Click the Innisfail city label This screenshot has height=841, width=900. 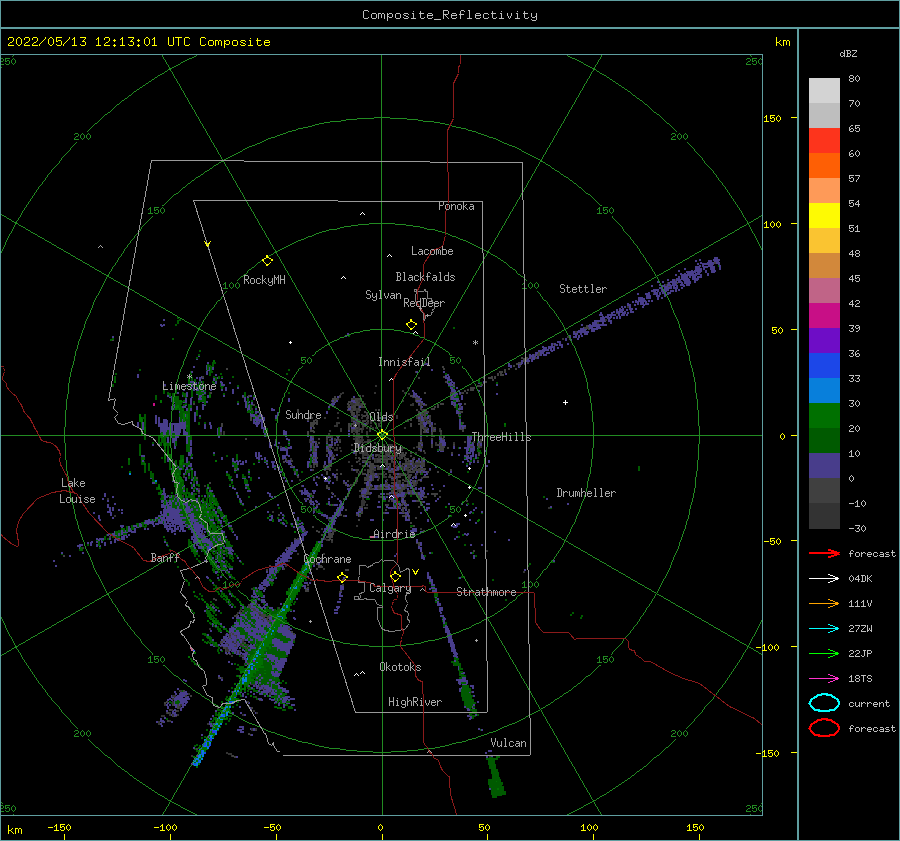[404, 362]
